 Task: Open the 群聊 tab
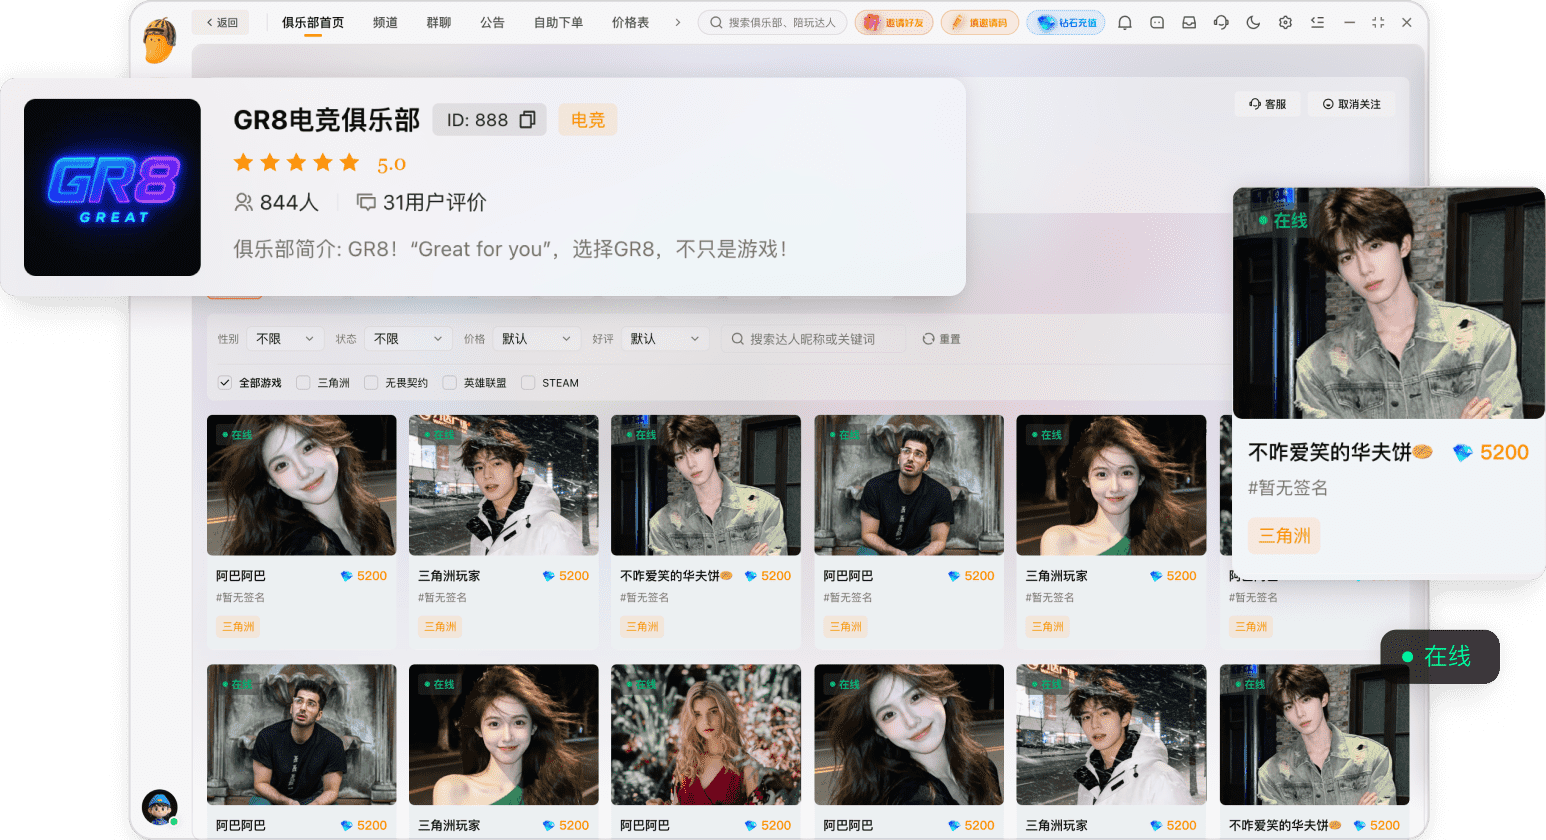tap(439, 22)
